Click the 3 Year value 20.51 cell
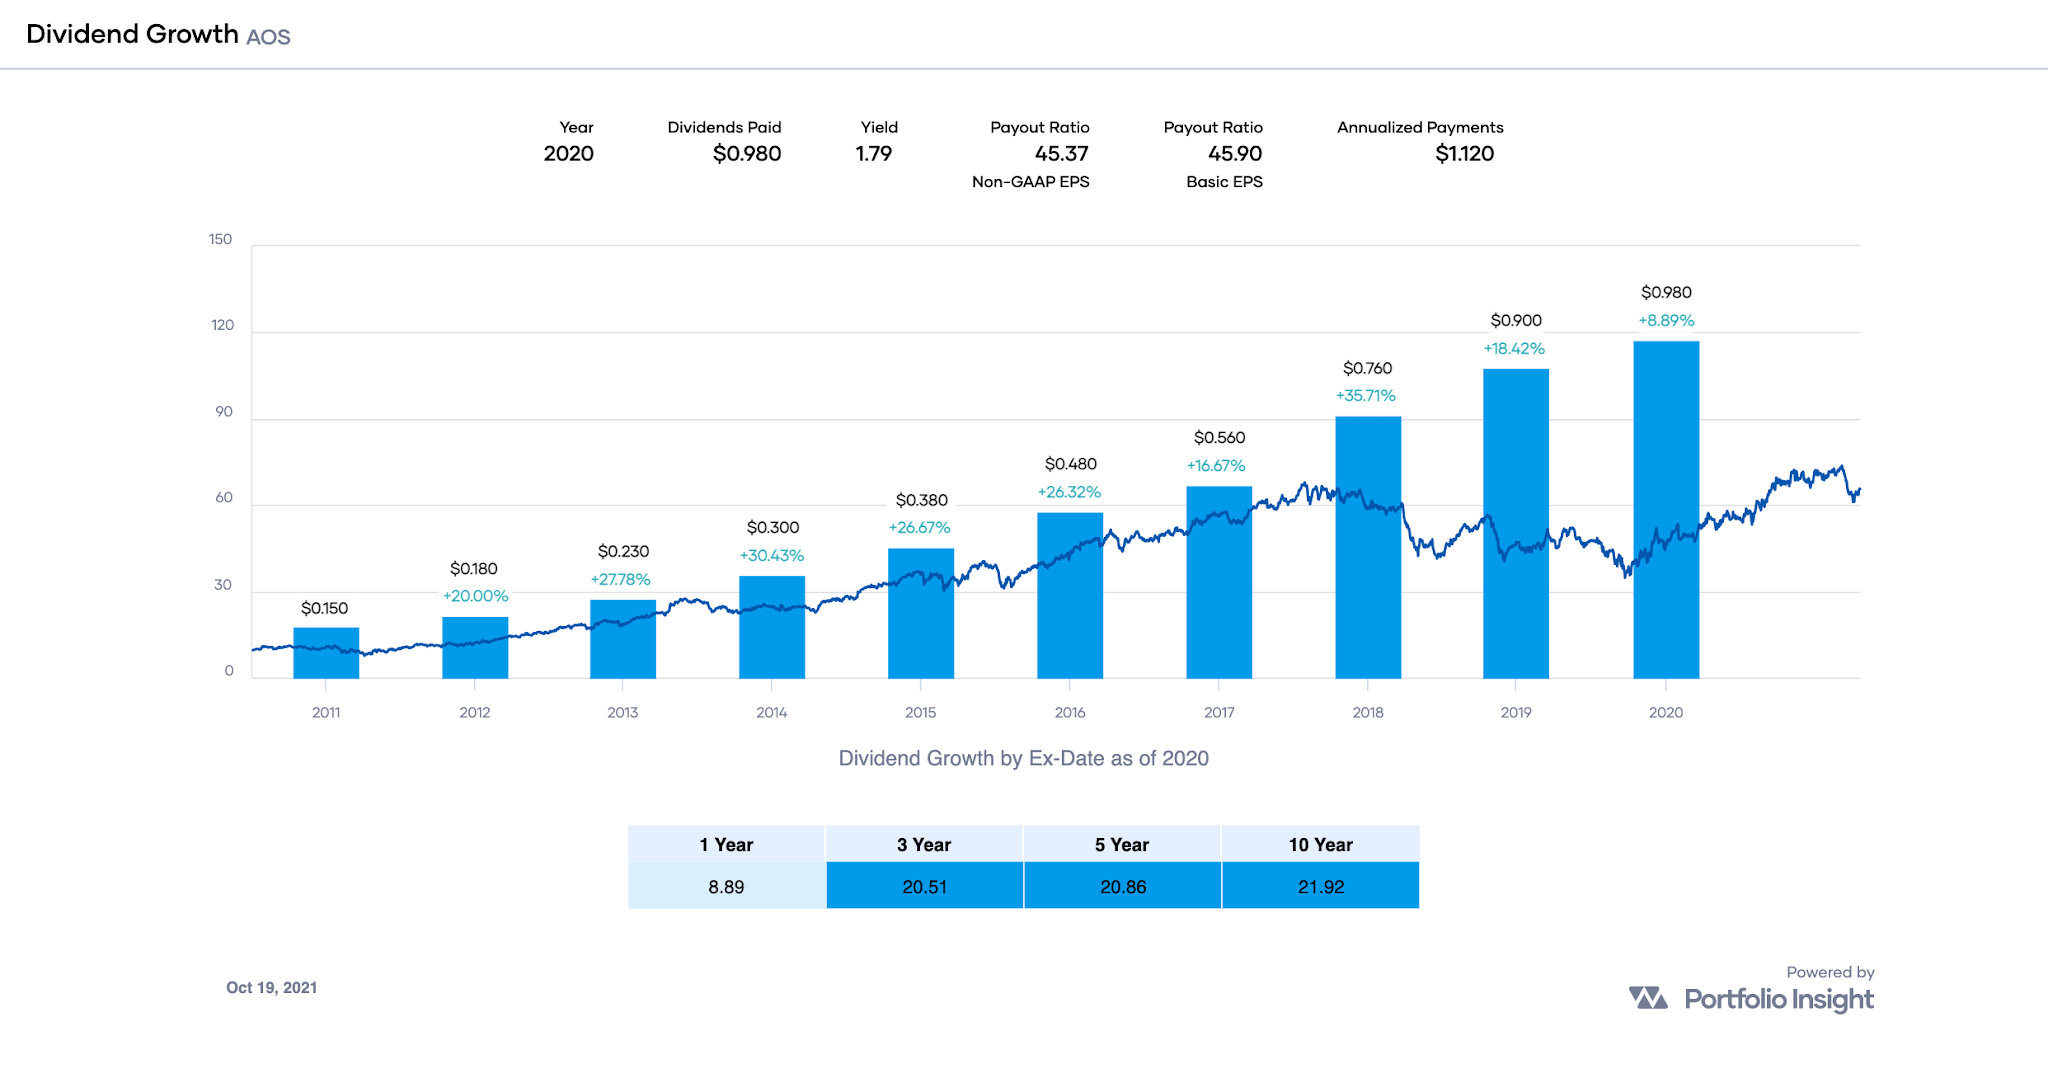 pyautogui.click(x=923, y=886)
